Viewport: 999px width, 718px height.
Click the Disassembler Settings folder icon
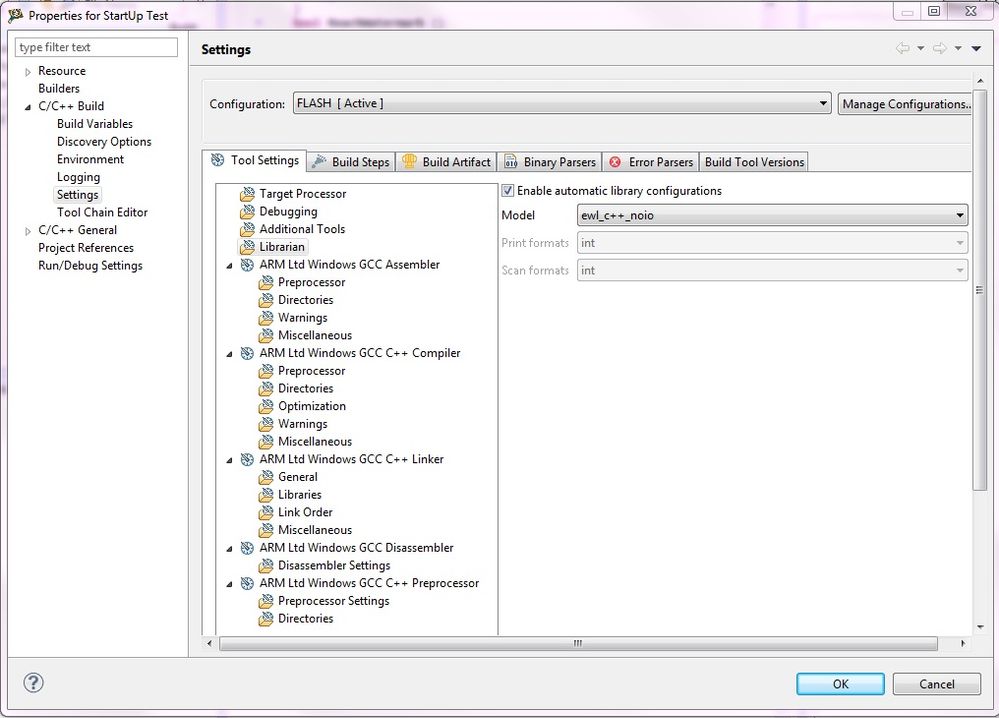click(266, 565)
